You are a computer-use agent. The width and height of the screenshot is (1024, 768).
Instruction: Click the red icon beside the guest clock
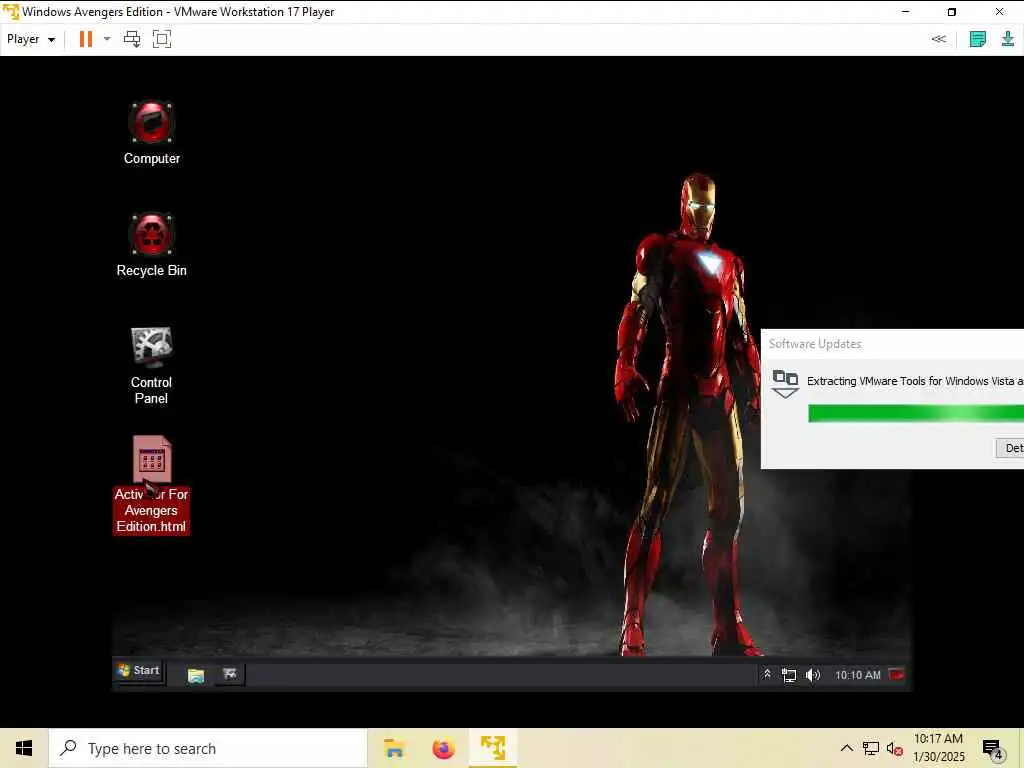[897, 675]
